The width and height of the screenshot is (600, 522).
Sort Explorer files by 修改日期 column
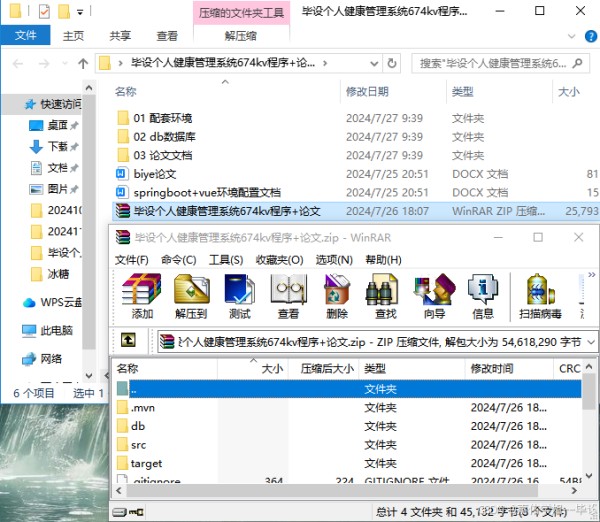pos(367,91)
